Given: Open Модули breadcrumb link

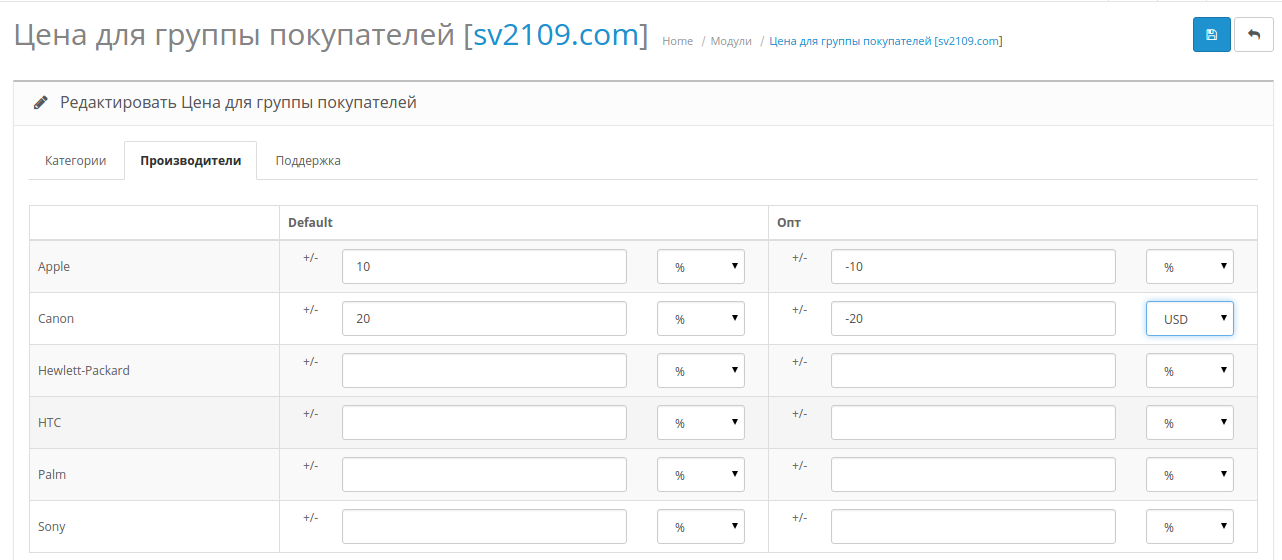Looking at the screenshot, I should tap(731, 41).
